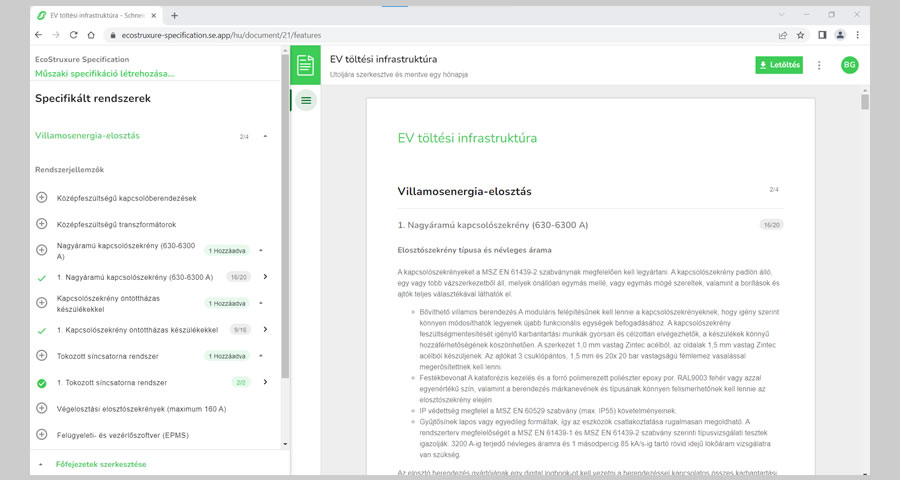This screenshot has width=900, height=480.
Task: Add Középfeszültségű kapcsolóberendezések with its plus icon
Action: tap(41, 198)
